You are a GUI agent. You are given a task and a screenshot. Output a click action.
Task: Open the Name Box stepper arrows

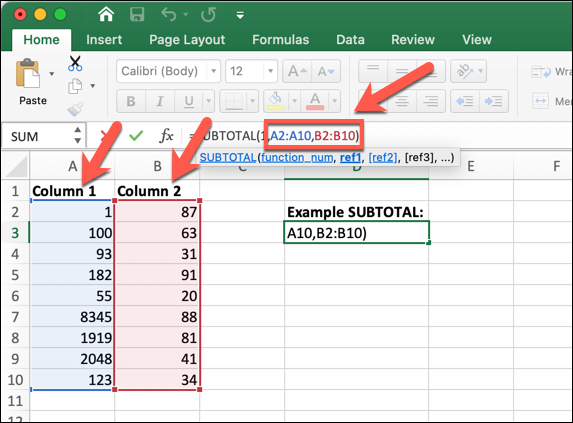click(77, 136)
